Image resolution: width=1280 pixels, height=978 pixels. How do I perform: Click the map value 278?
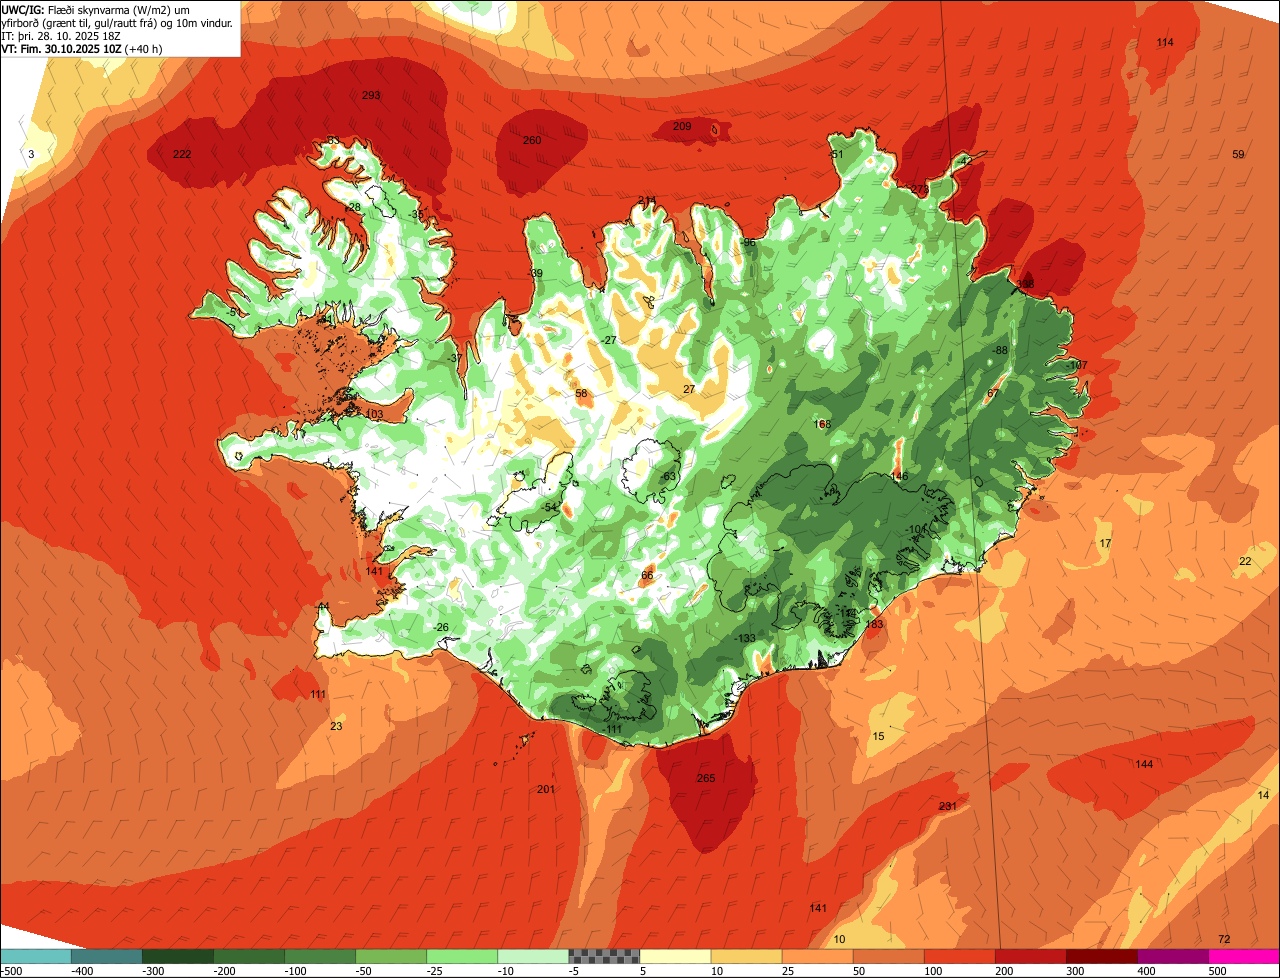click(919, 189)
